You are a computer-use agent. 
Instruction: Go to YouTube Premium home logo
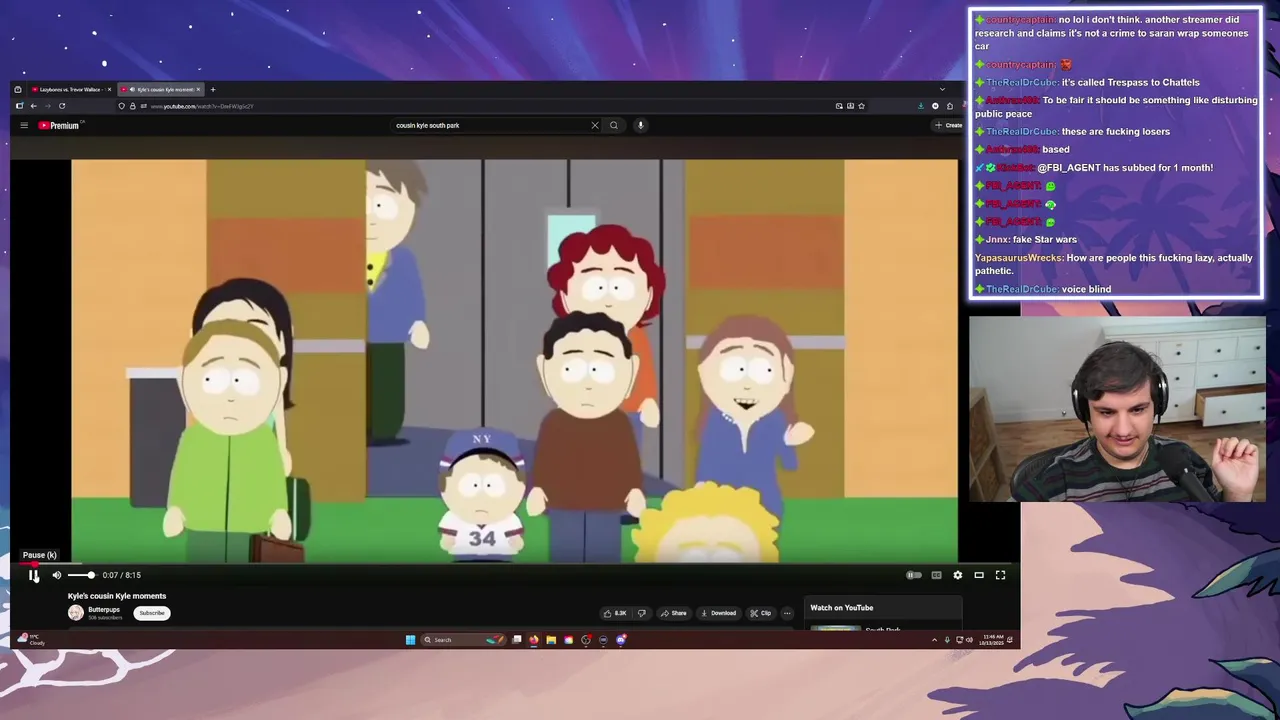[59, 125]
